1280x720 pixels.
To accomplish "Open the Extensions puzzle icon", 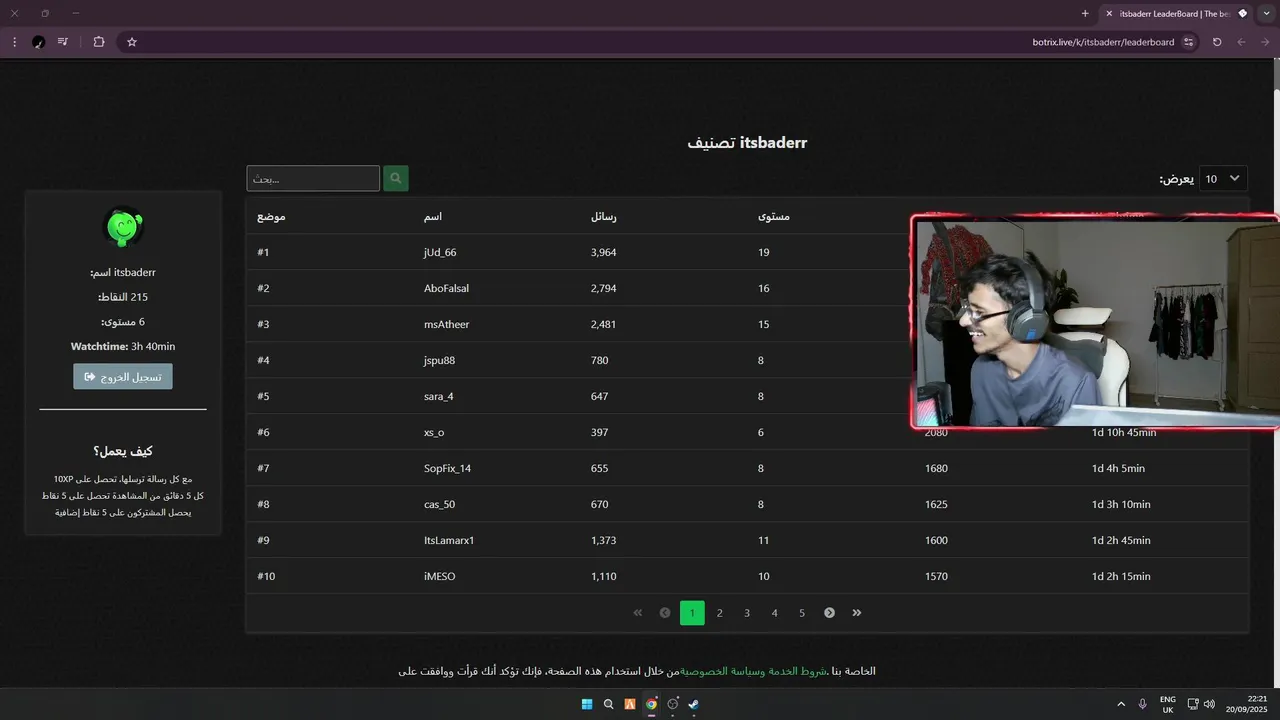I will coord(98,42).
